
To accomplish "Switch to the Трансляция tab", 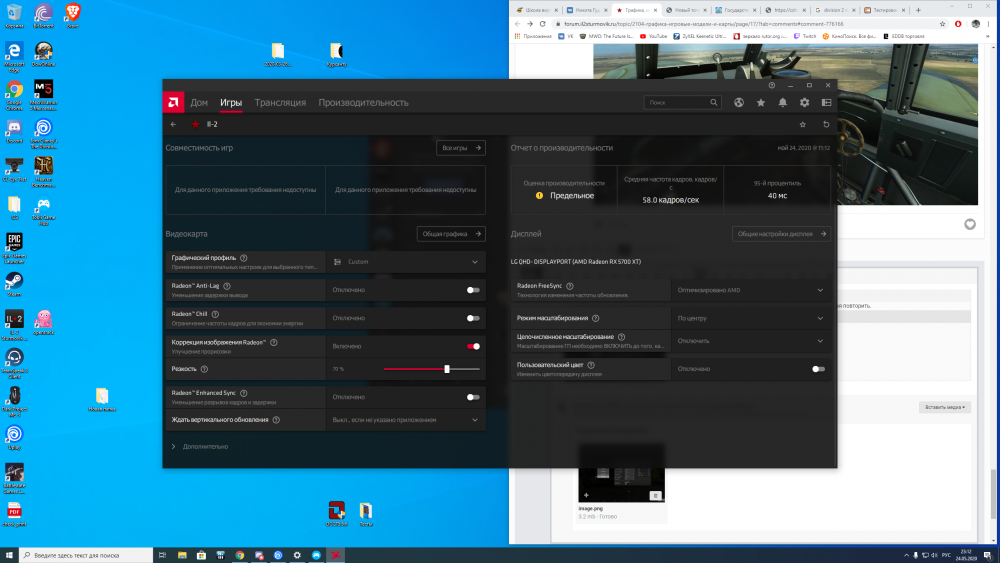I will (280, 102).
